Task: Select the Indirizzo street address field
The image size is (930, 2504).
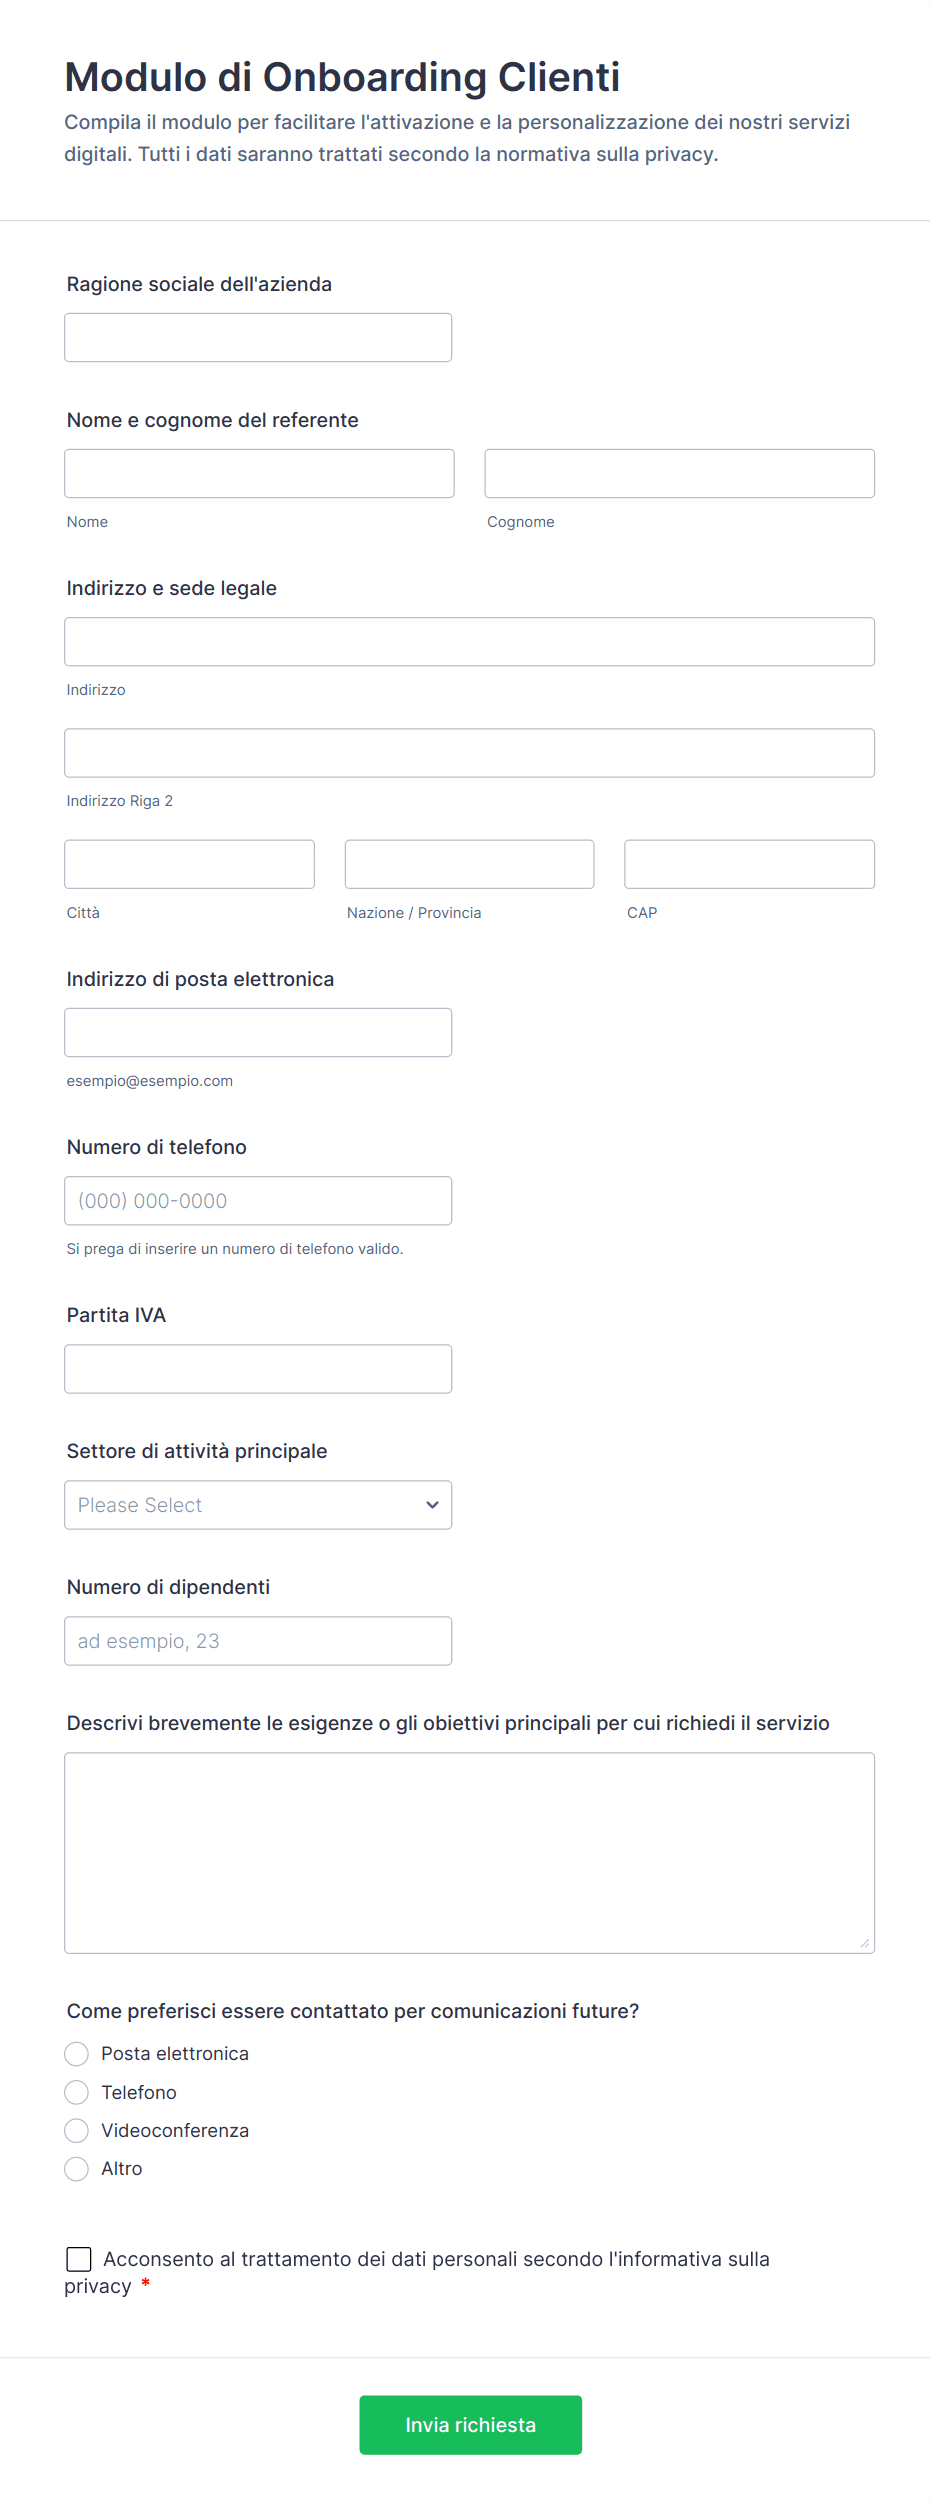Action: [x=469, y=642]
